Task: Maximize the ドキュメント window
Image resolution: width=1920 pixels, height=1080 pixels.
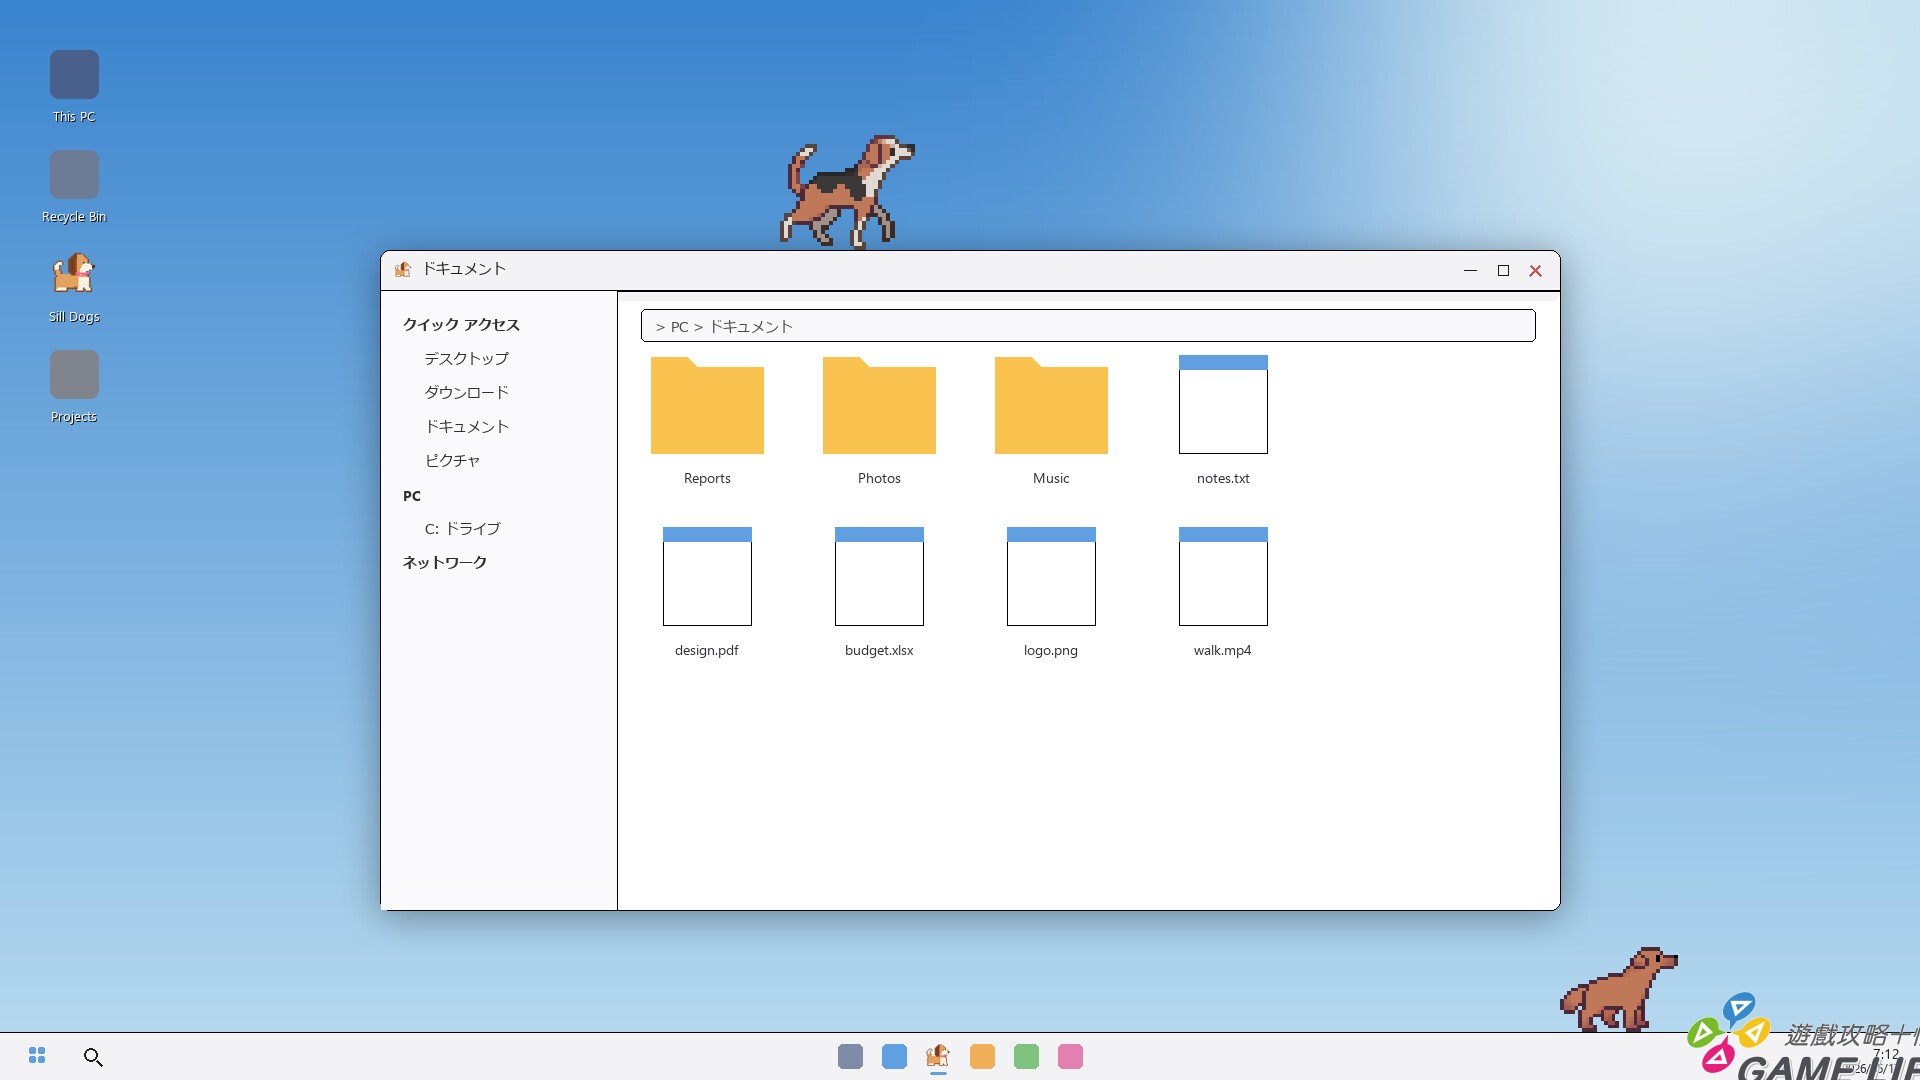Action: coord(1503,270)
